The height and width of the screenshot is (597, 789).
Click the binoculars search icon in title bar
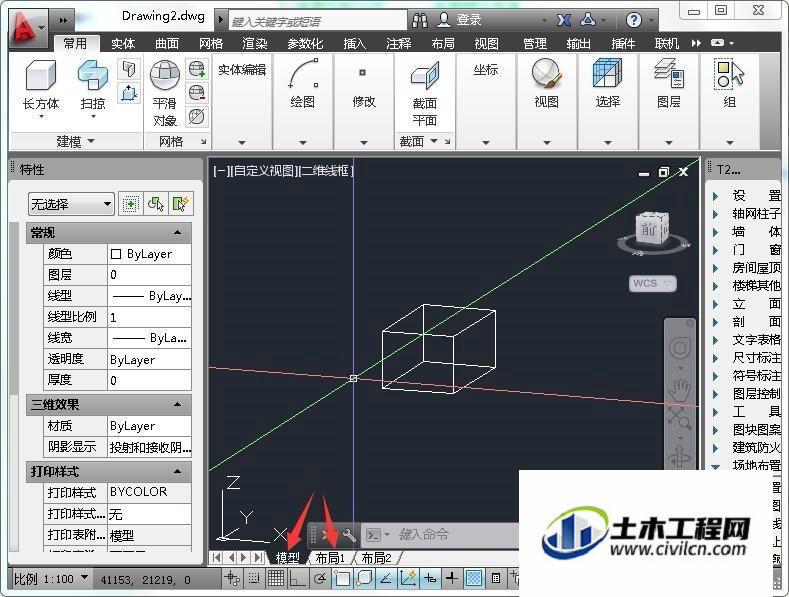420,20
